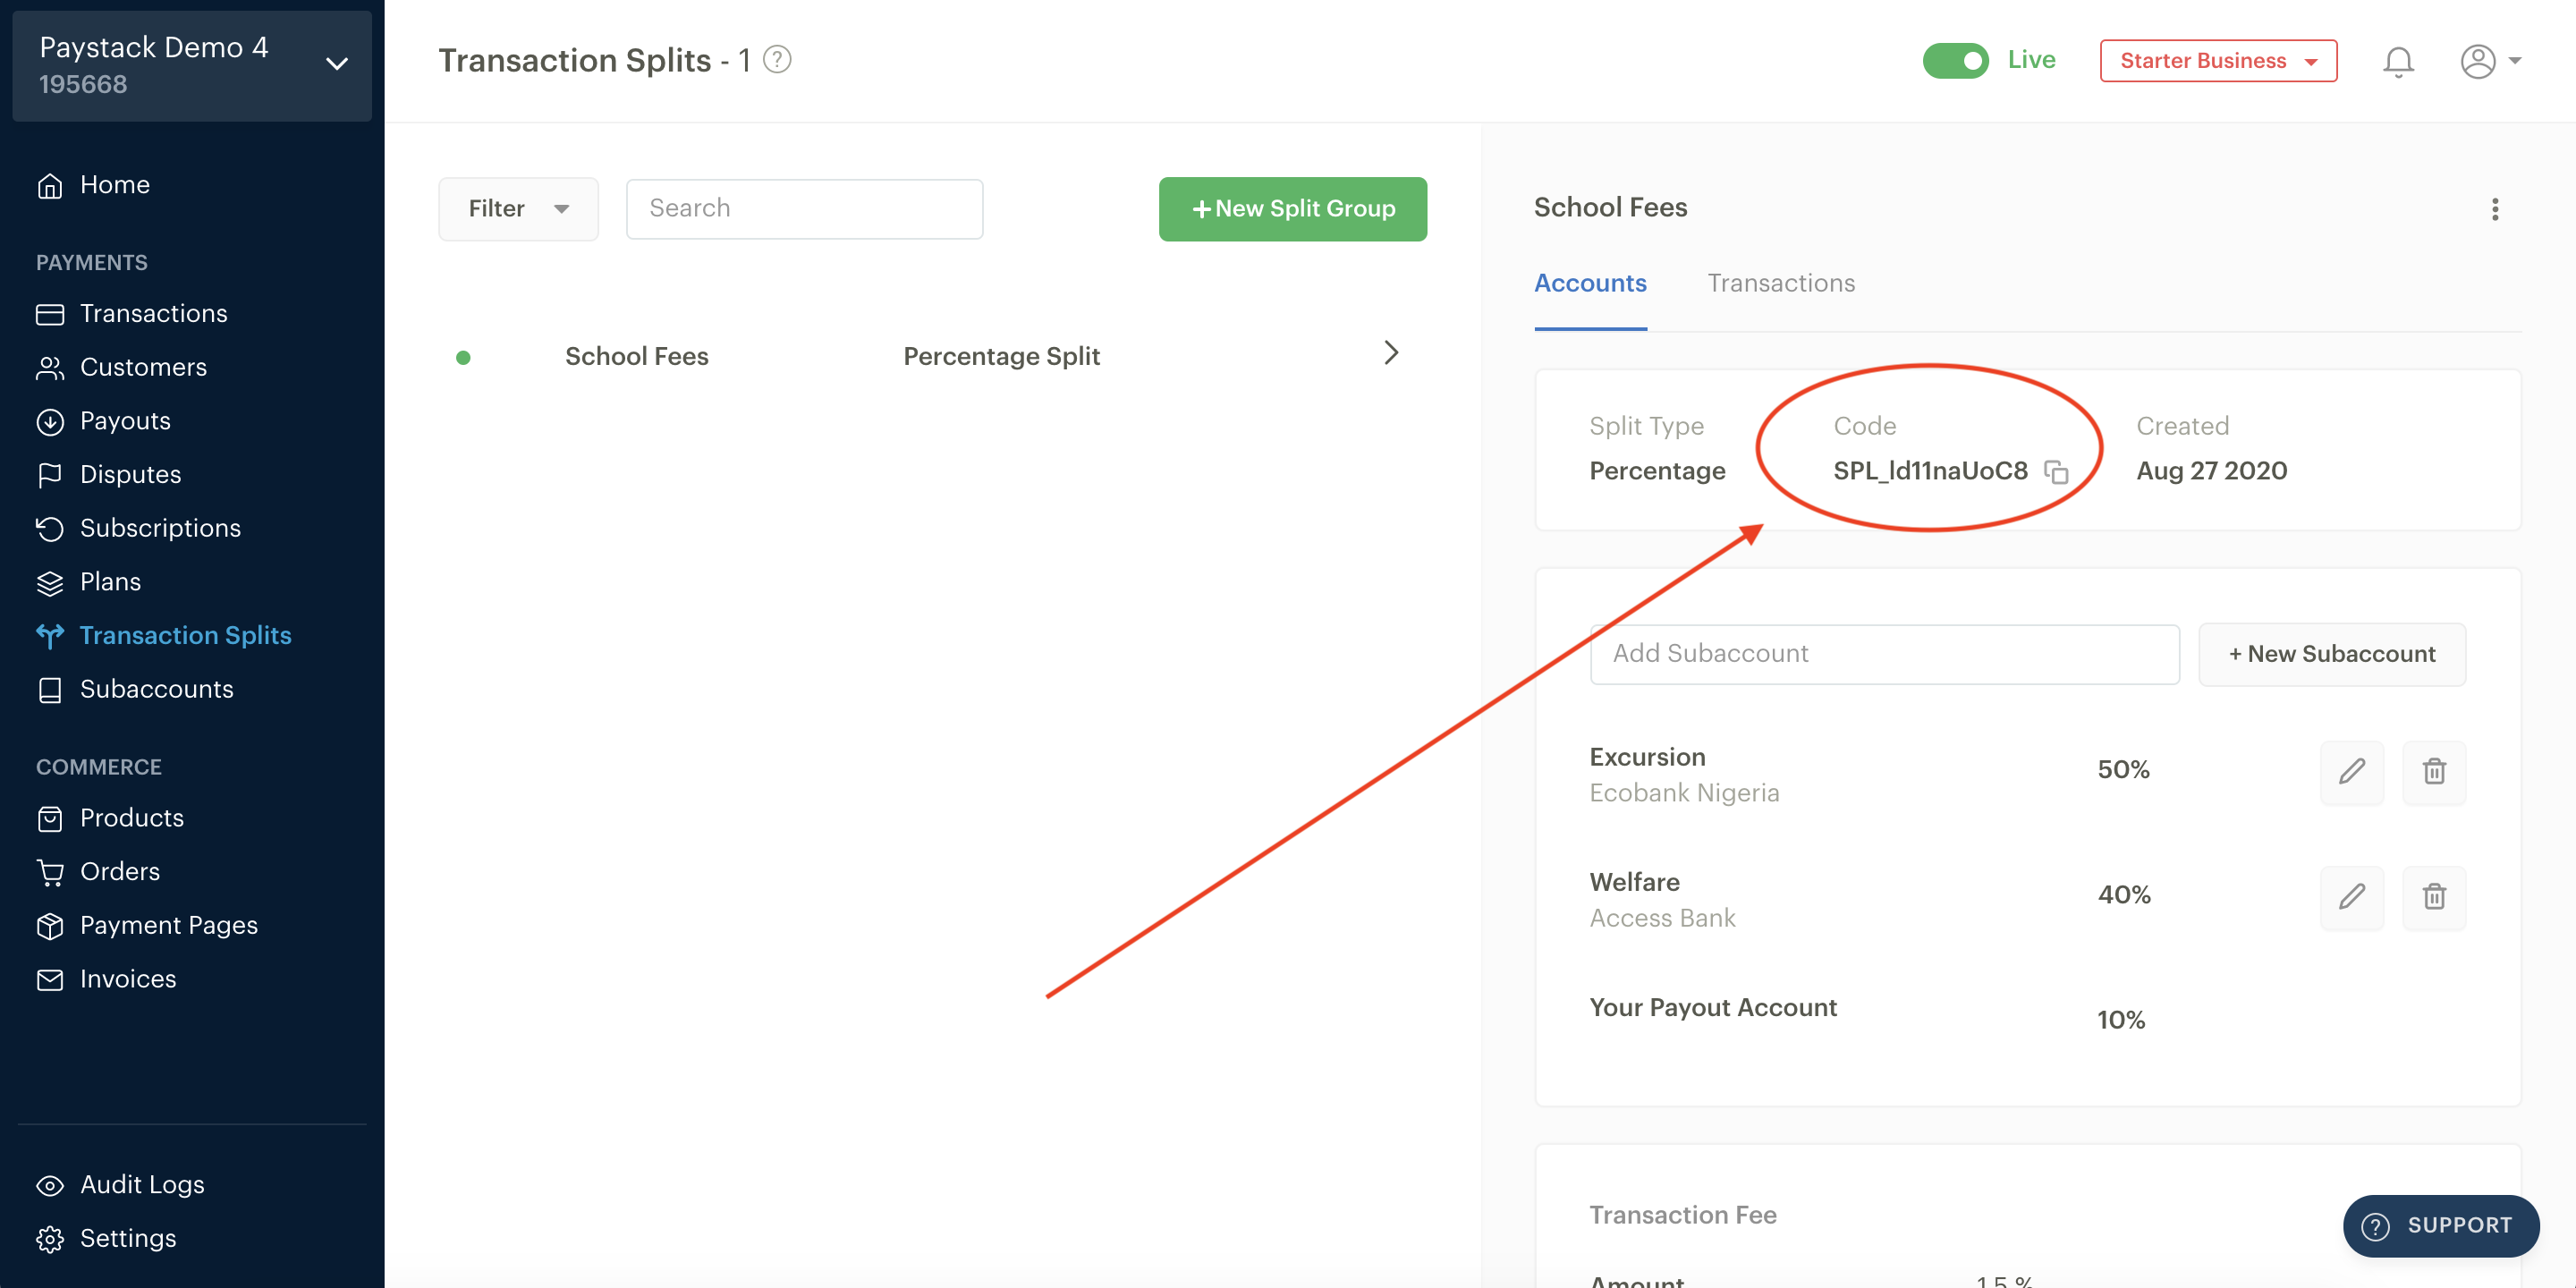Open the Starter Business dropdown
The height and width of the screenshot is (1288, 2576).
click(2218, 61)
